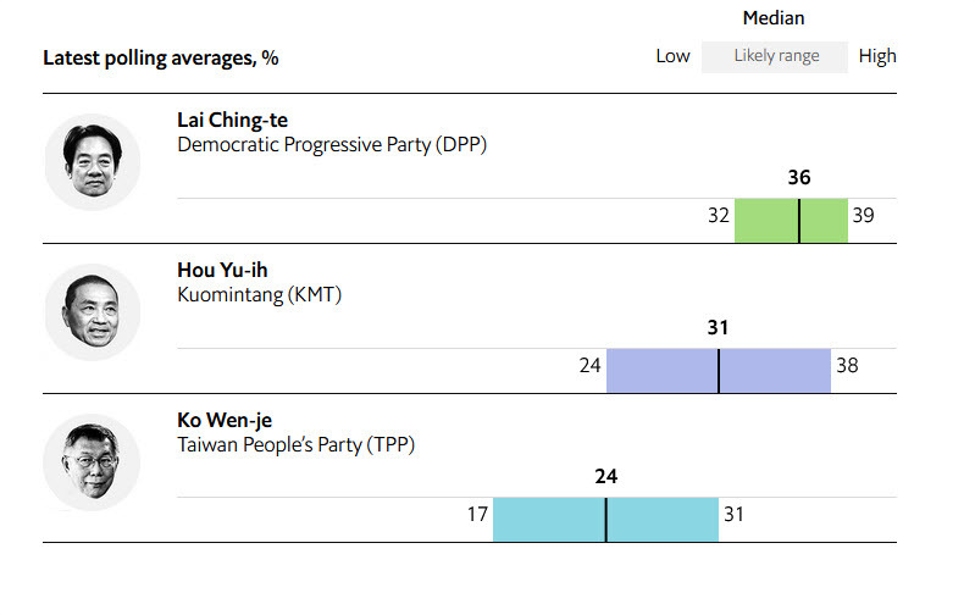Click the High legend label
The image size is (975, 615).
877,56
